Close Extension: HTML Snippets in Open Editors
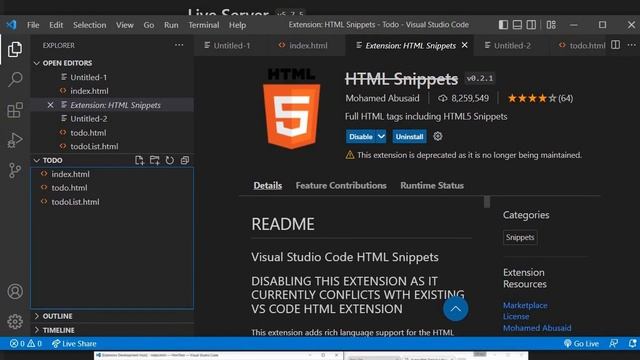The image size is (640, 360). click(x=50, y=105)
